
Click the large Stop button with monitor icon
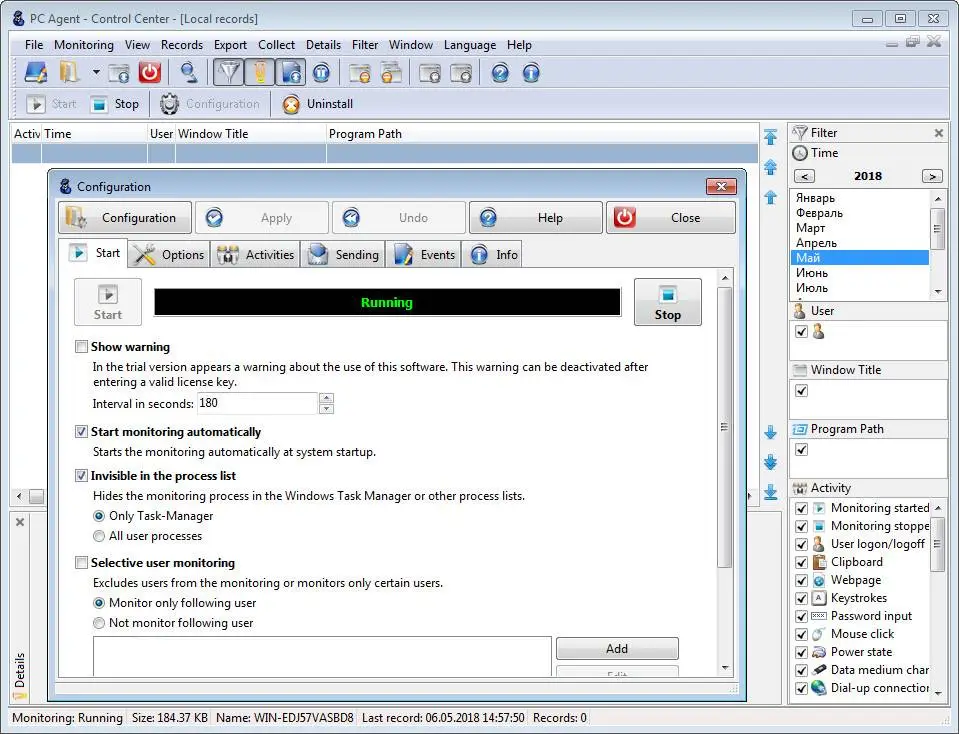pos(667,302)
